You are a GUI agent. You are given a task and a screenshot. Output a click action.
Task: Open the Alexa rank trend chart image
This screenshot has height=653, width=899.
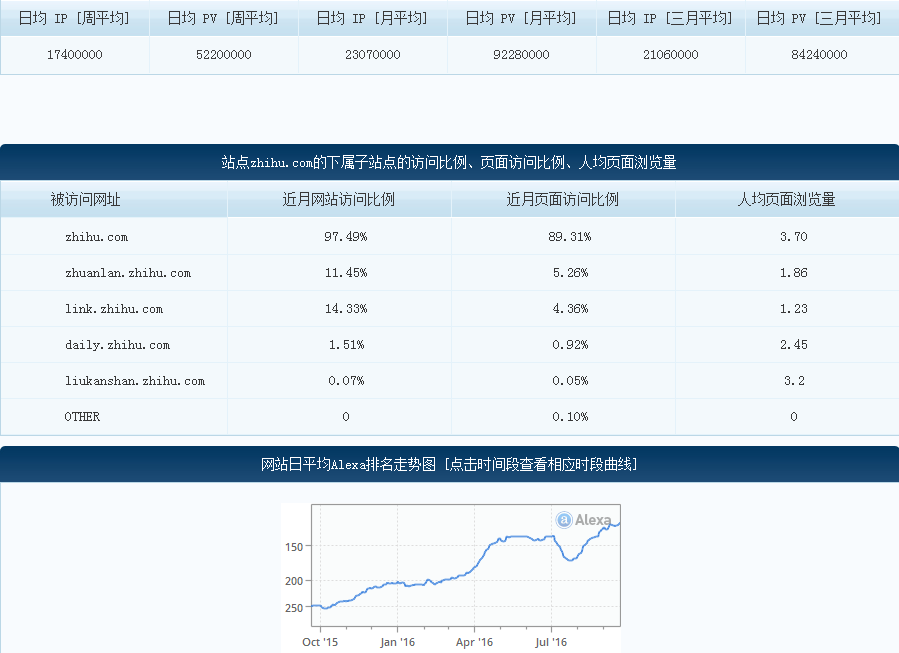pos(451,578)
